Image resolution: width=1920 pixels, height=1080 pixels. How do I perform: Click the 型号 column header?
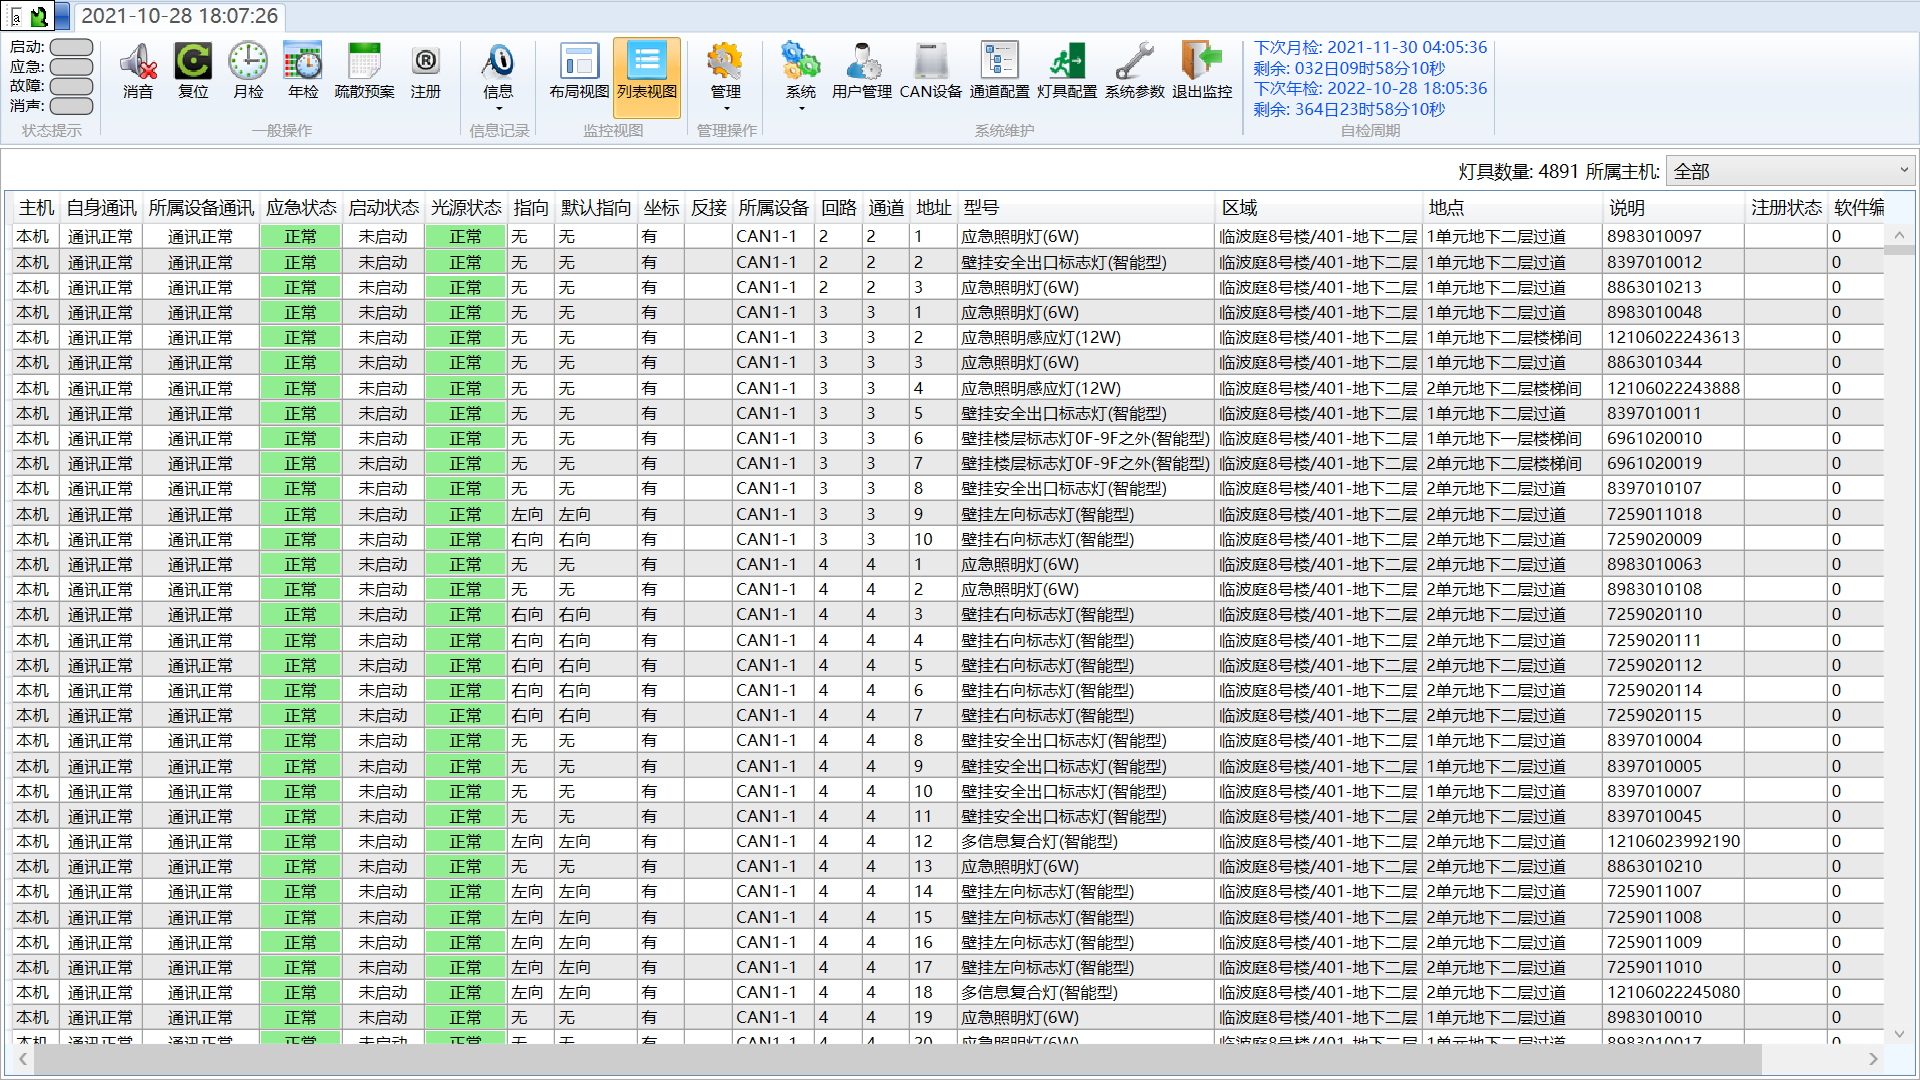981,207
